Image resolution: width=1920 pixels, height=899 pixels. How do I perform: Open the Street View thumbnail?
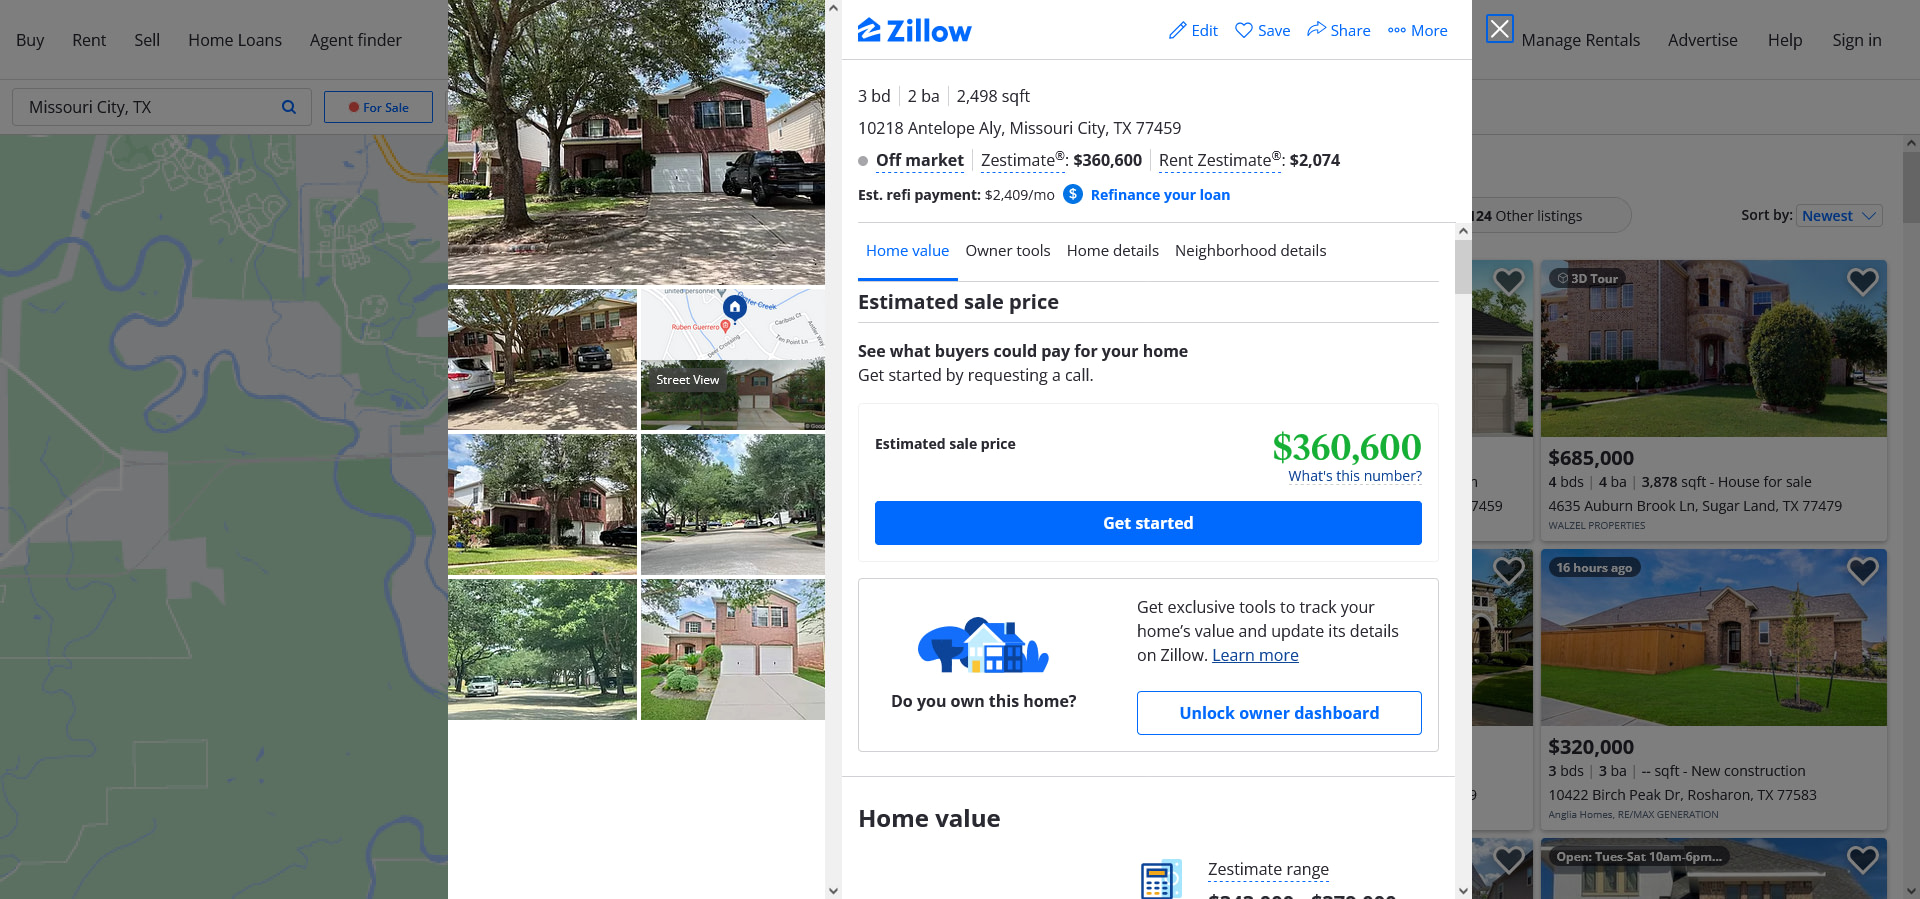(733, 395)
